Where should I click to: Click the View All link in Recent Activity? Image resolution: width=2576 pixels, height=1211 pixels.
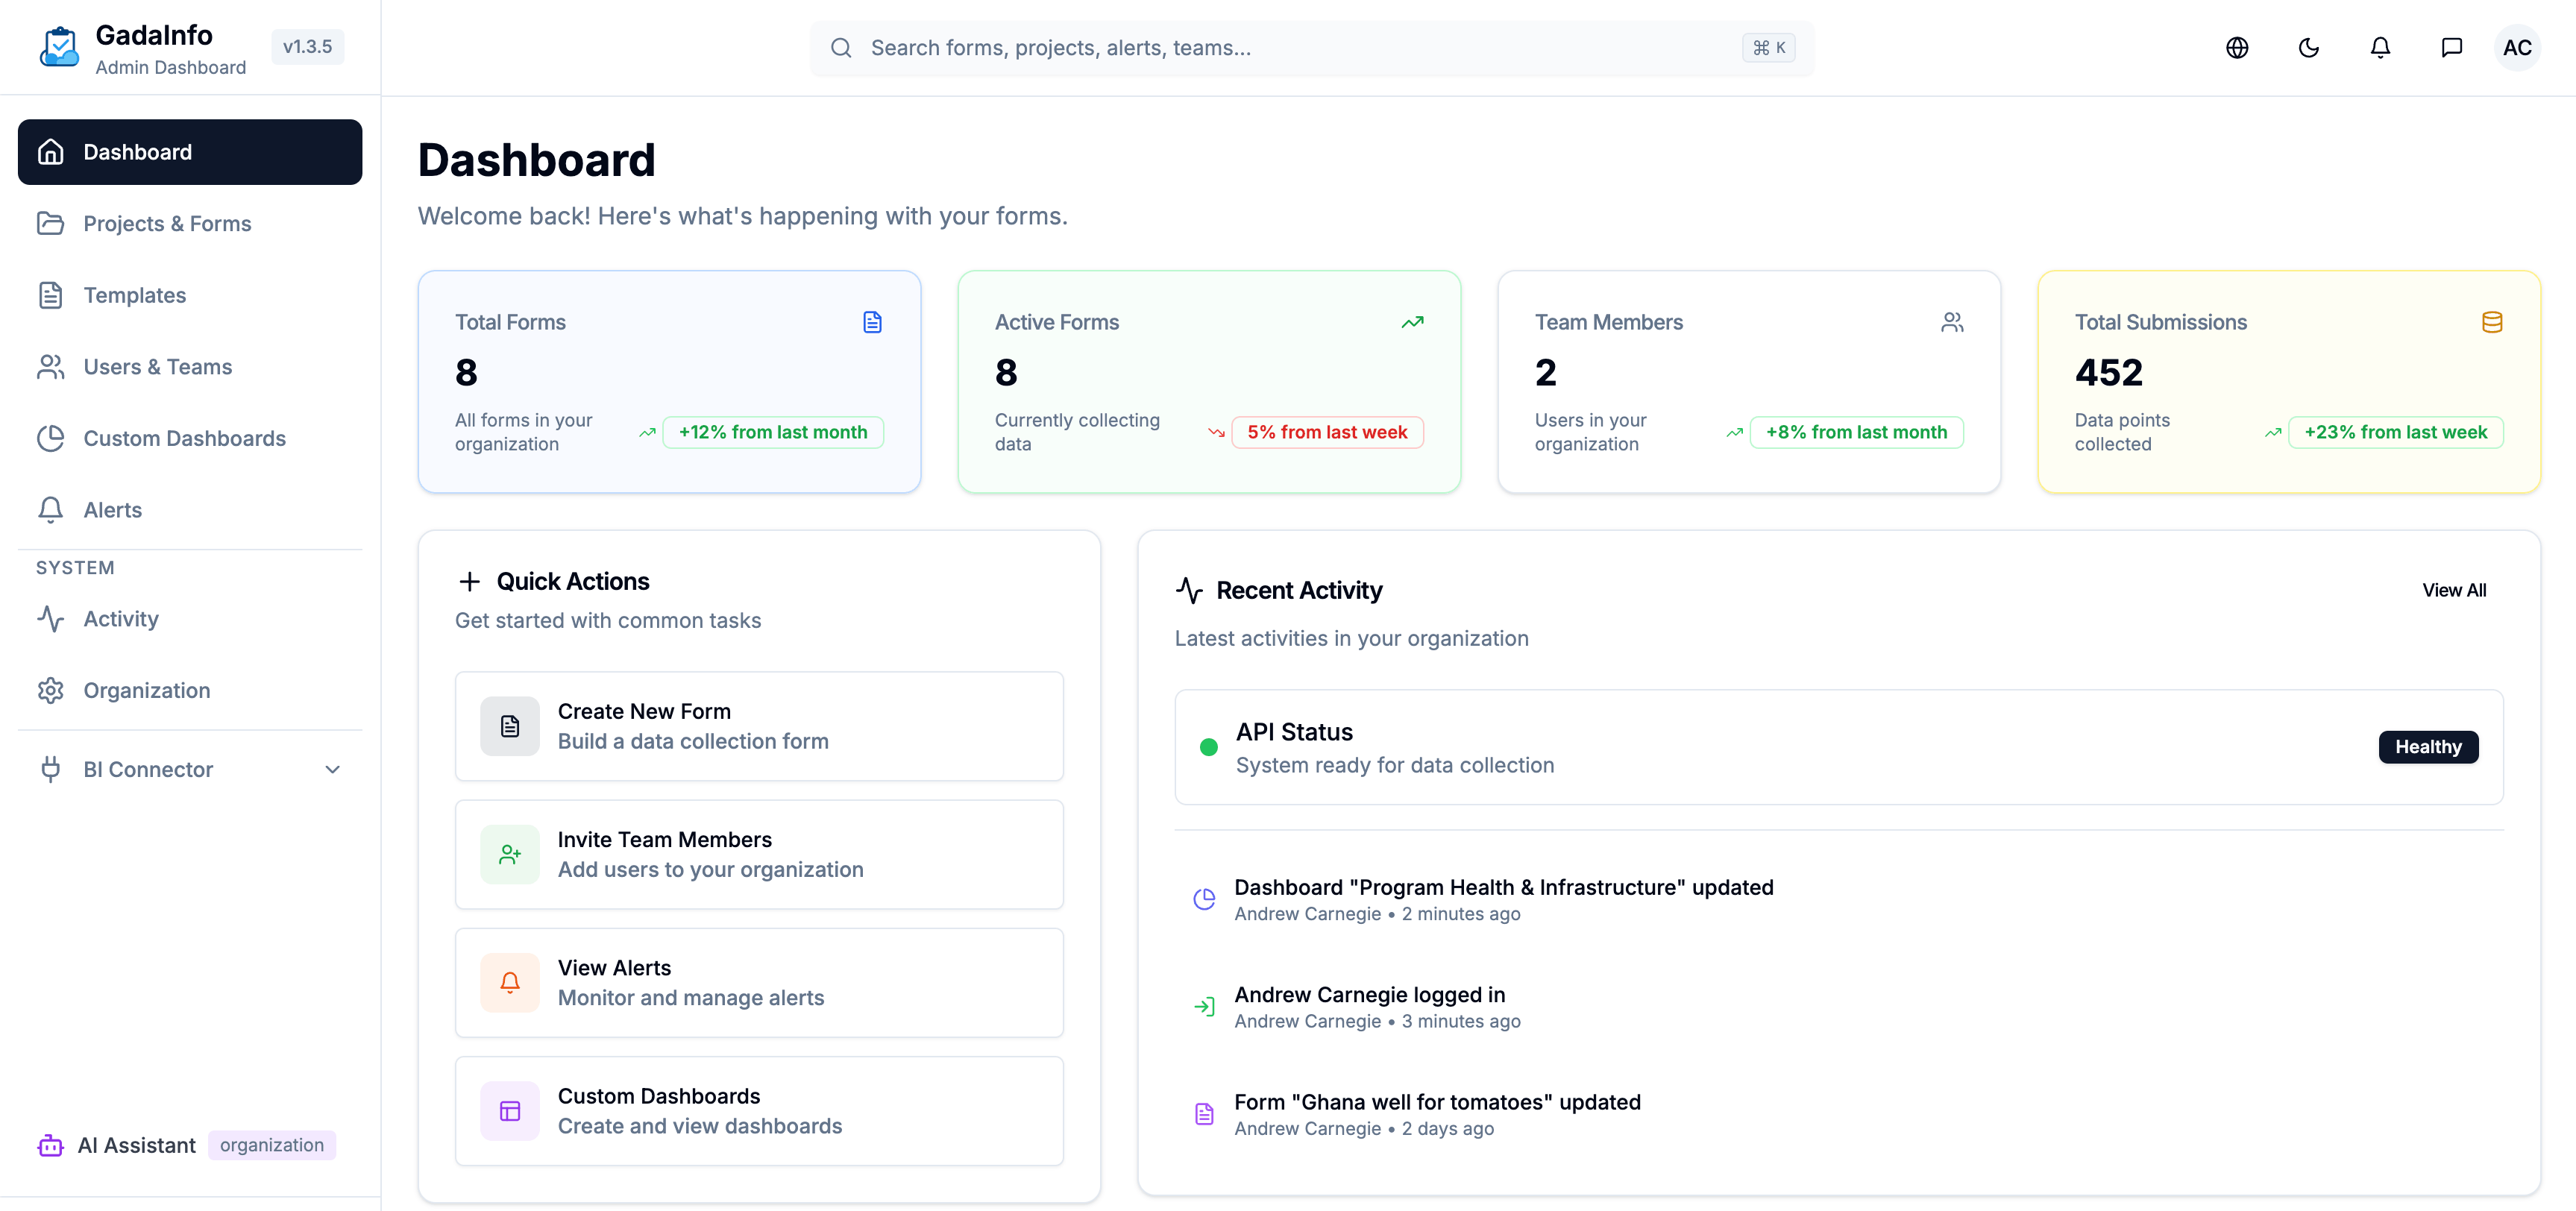coord(2455,590)
